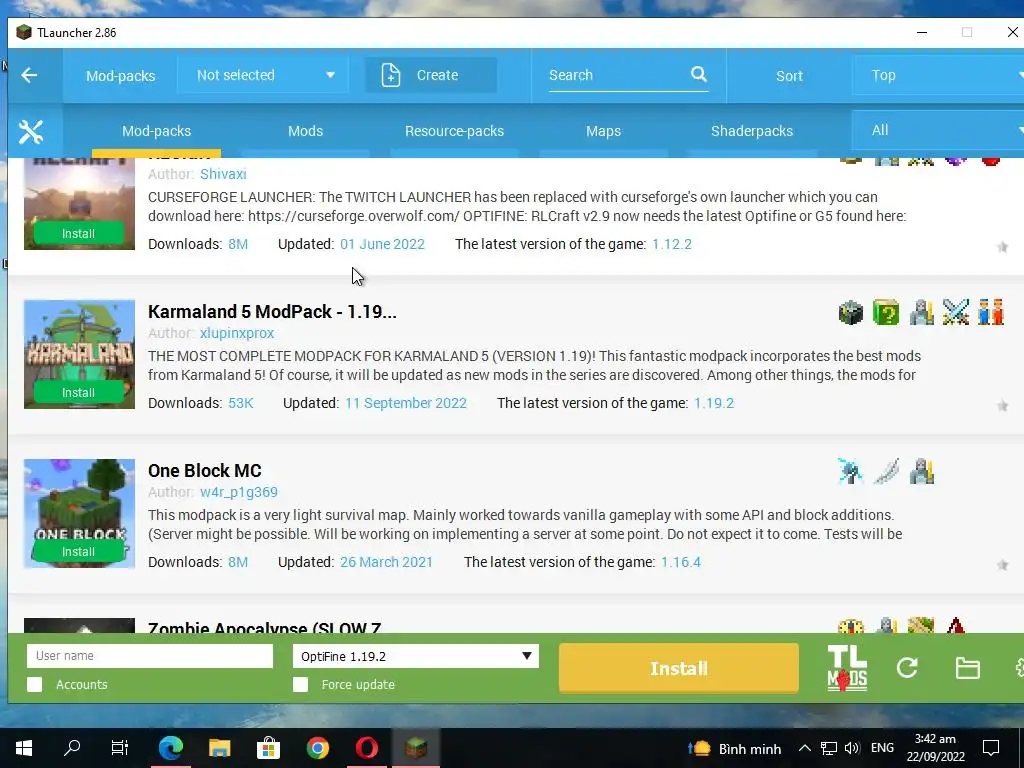
Task: Install the Karmaland 5 ModPack
Action: coord(78,392)
